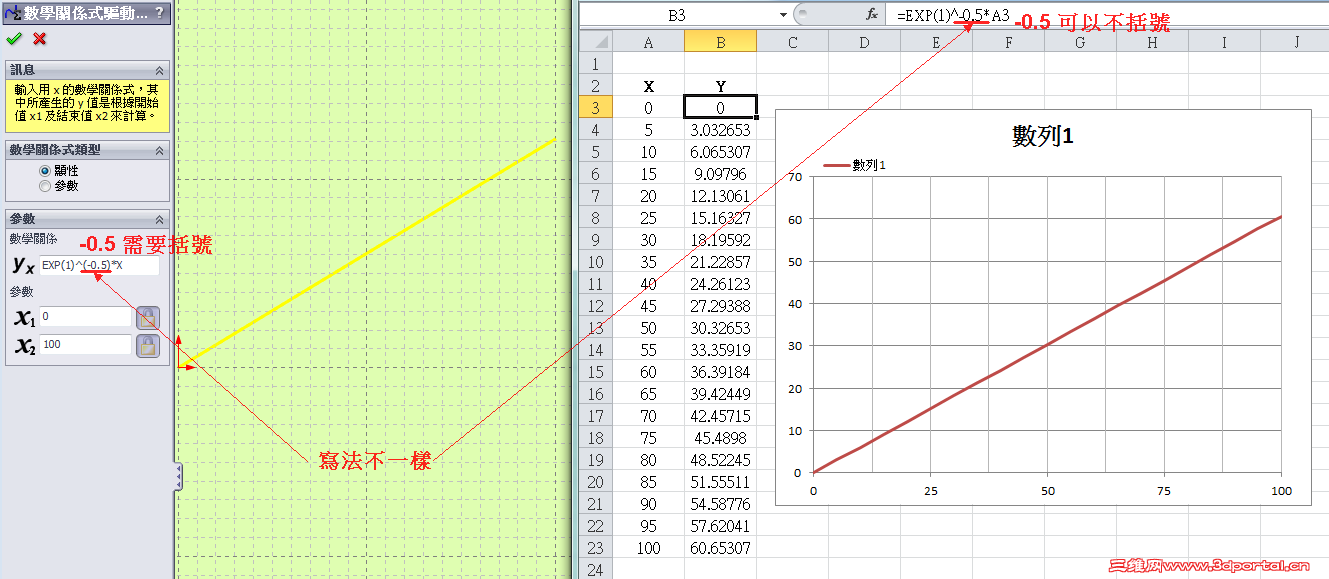Collapse the side panel with the splitter handle
This screenshot has width=1329, height=579.
[178, 476]
